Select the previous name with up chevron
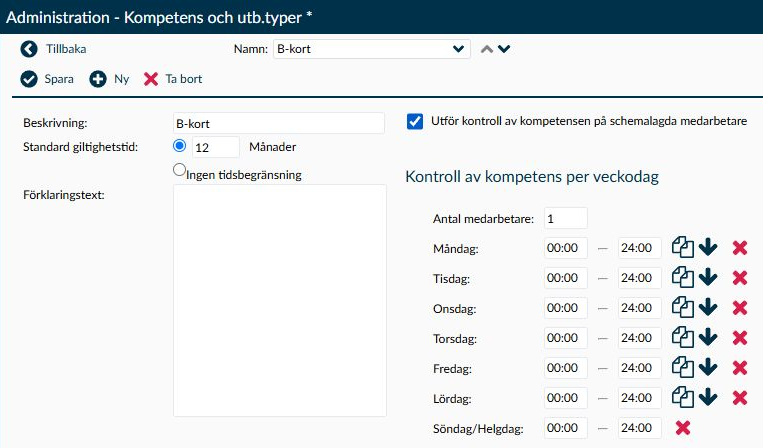Image resolution: width=763 pixels, height=448 pixels. coord(487,49)
